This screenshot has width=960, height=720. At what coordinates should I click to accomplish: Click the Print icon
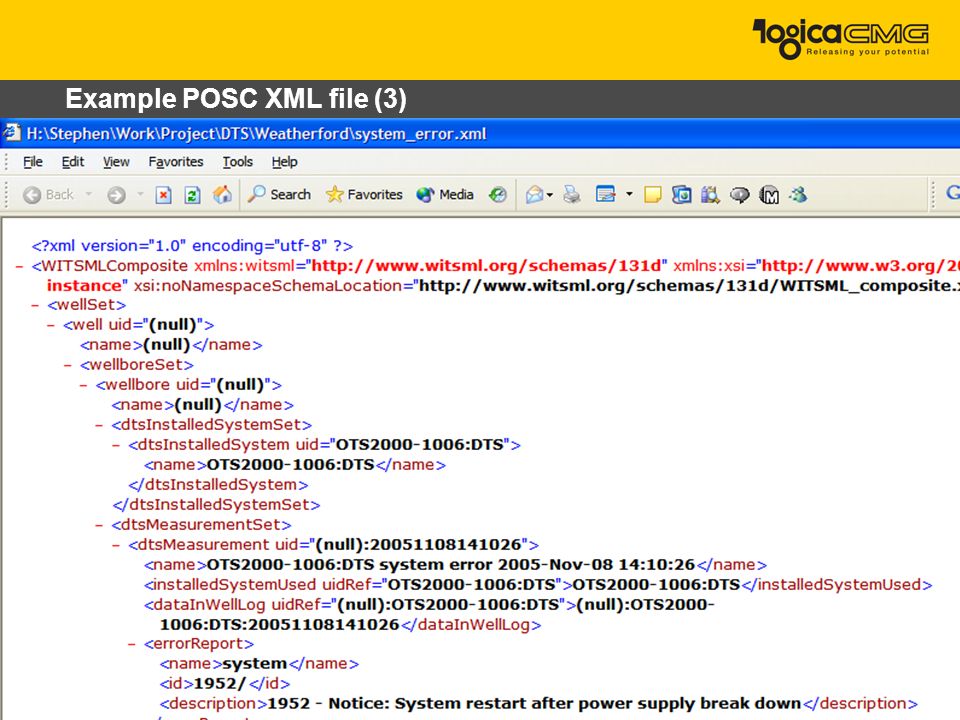[x=572, y=195]
